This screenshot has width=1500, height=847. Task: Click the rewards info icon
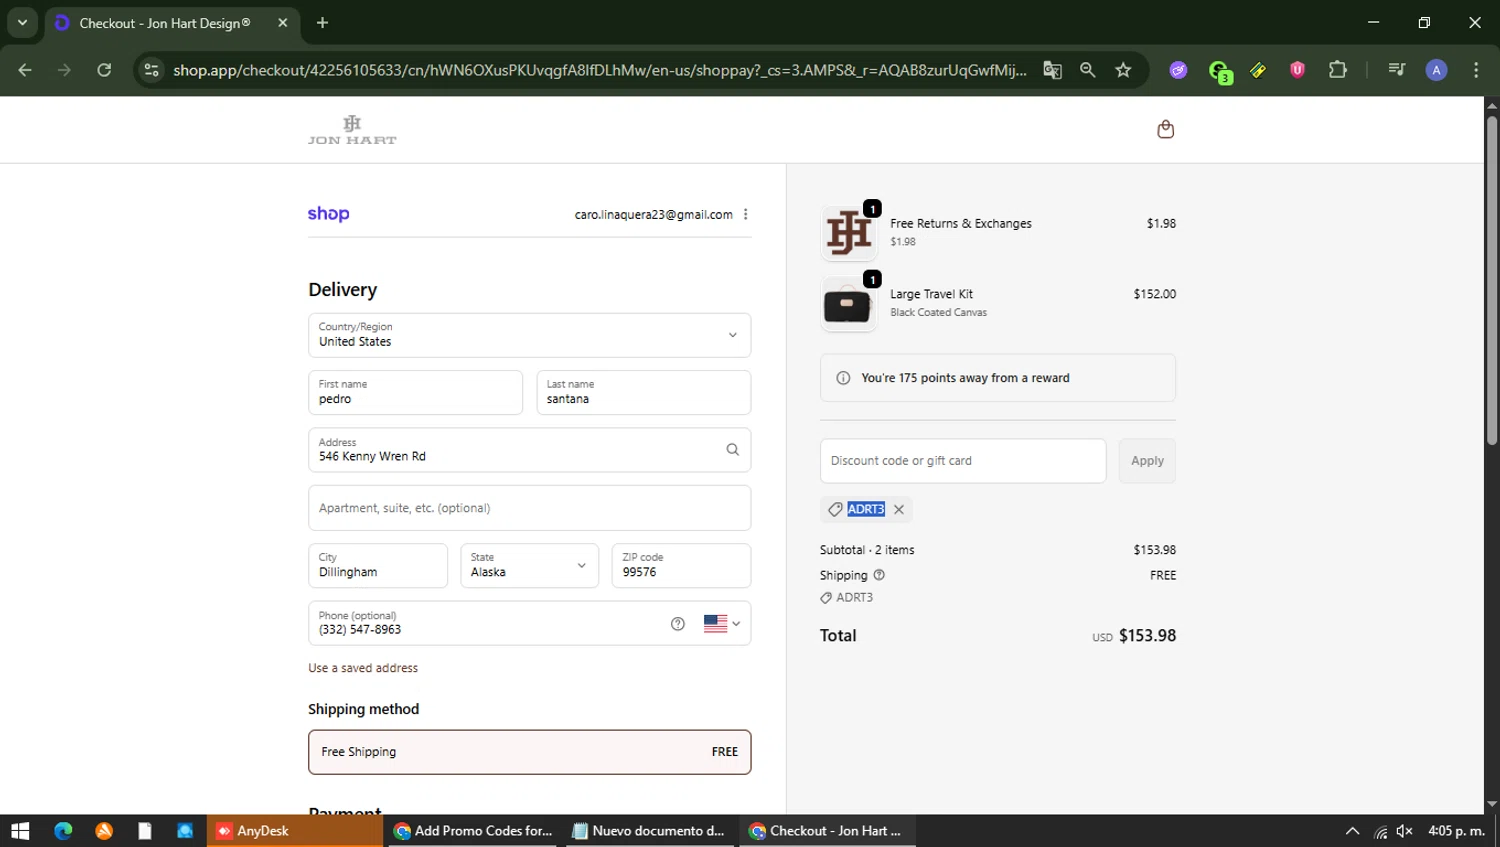coord(843,378)
